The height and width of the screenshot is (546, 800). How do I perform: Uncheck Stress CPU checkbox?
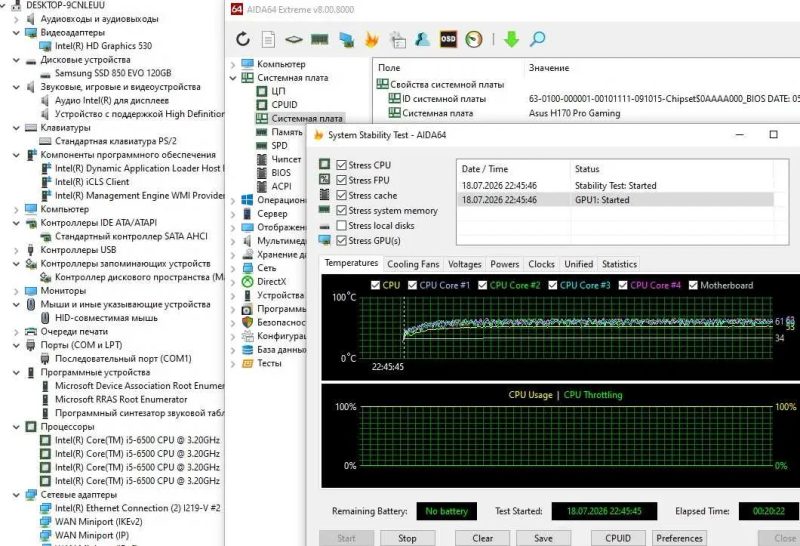[341, 165]
